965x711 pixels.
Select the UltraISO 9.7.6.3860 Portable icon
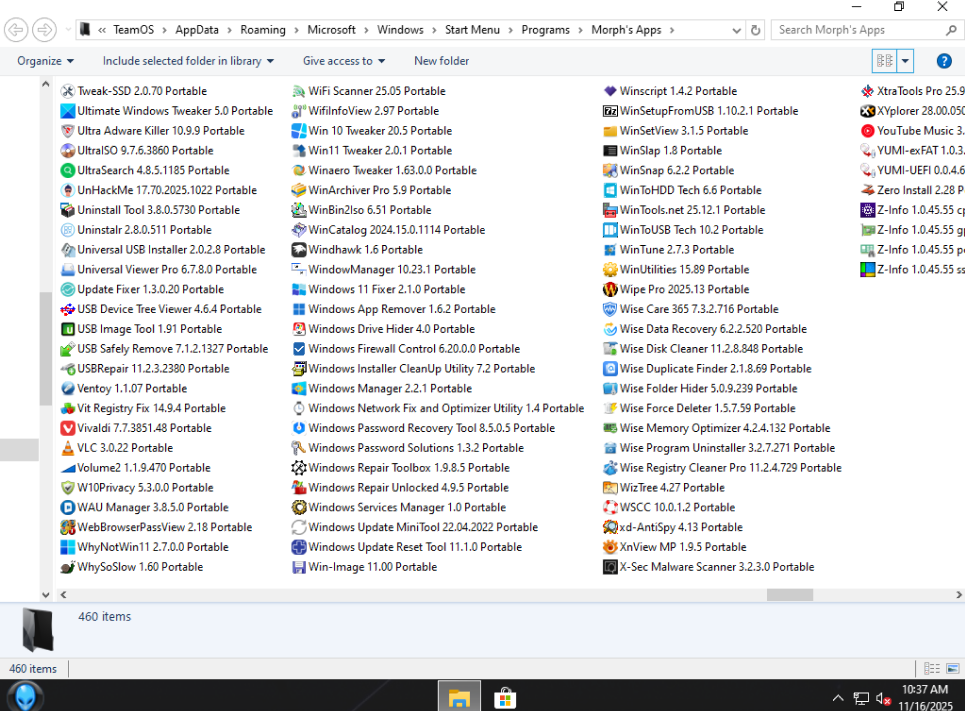click(x=68, y=150)
